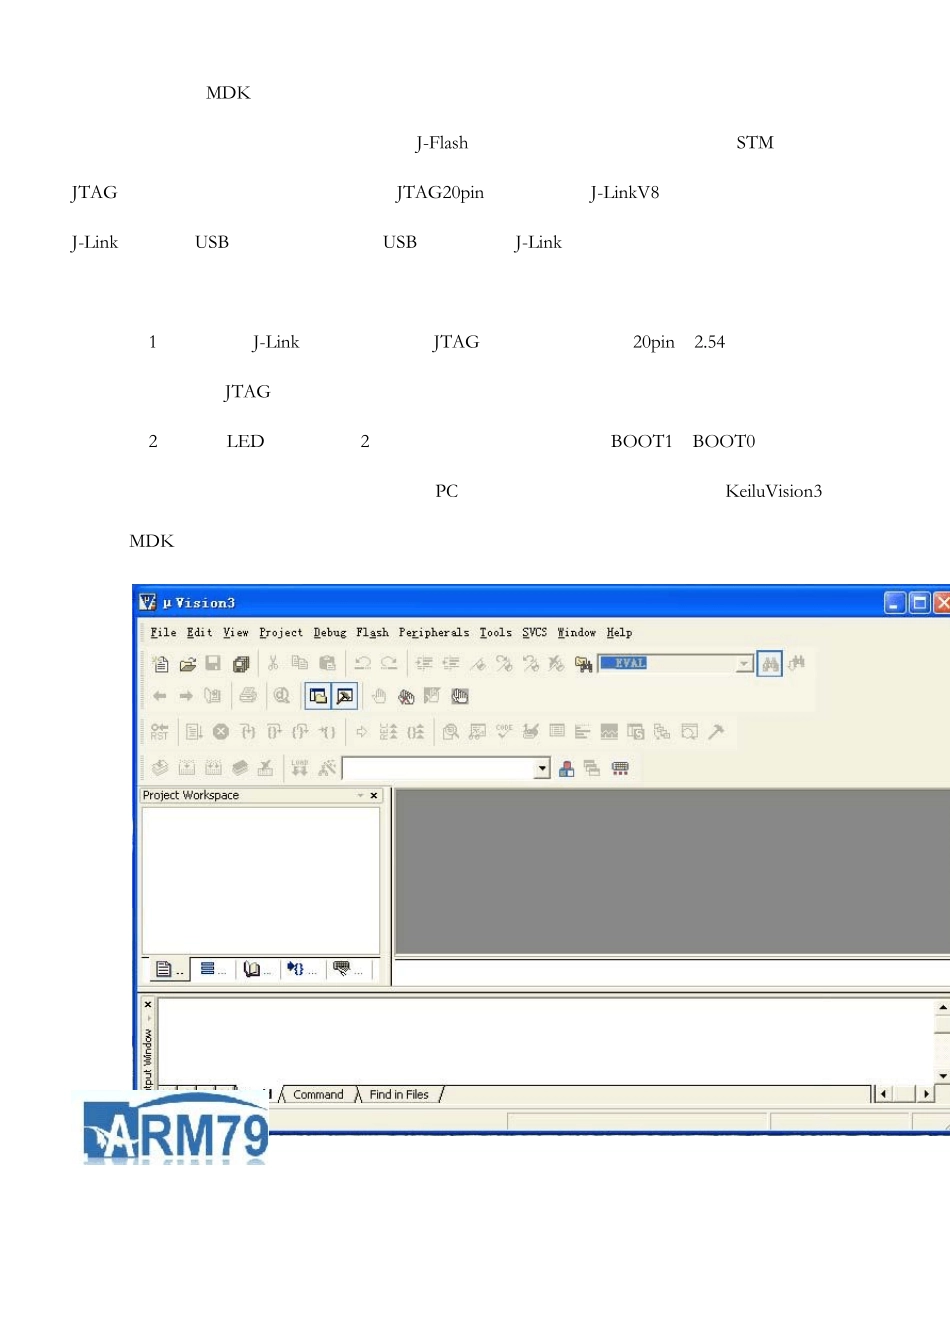Screen dimensions: 950x1344
Task: Switch to the Templates tab in Project Workspace
Action: (x=347, y=969)
